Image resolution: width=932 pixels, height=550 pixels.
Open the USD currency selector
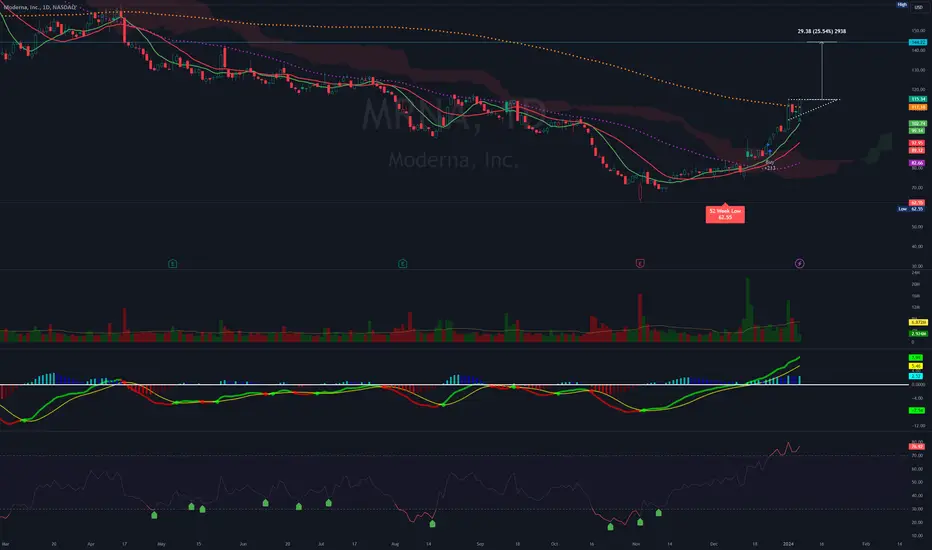click(918, 7)
